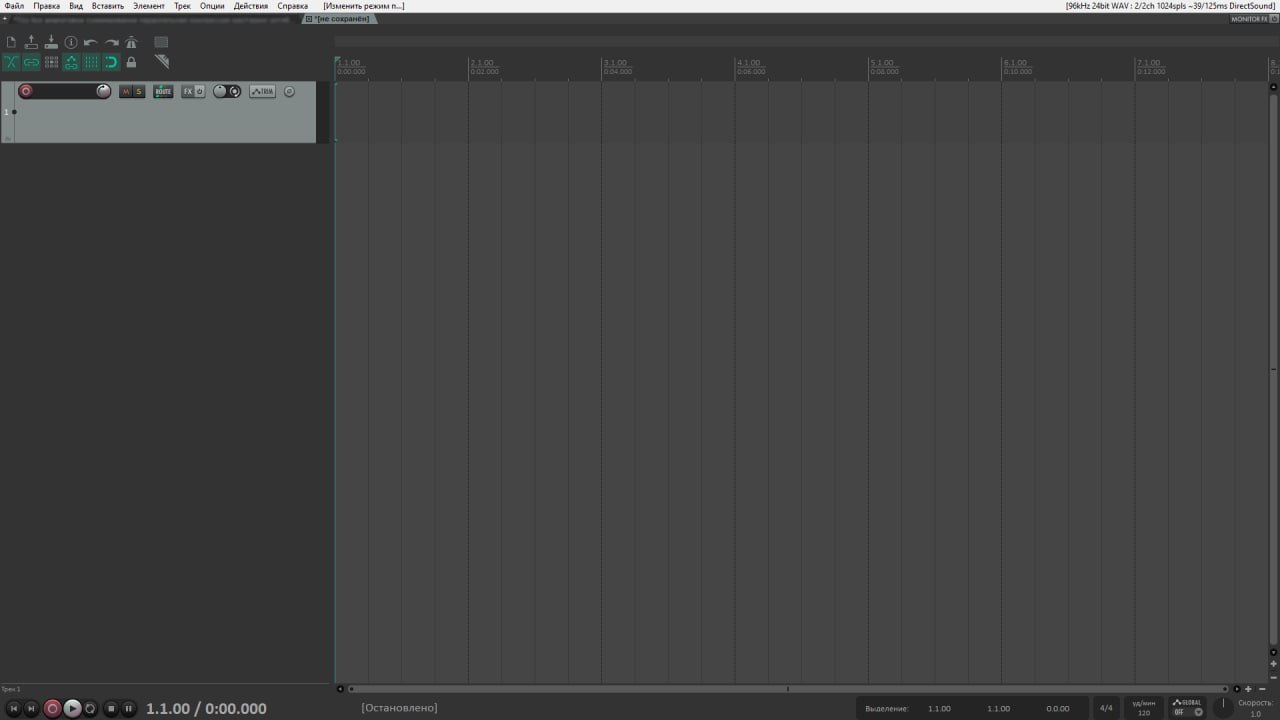Open the Опции menu
1280x720 pixels.
point(212,6)
